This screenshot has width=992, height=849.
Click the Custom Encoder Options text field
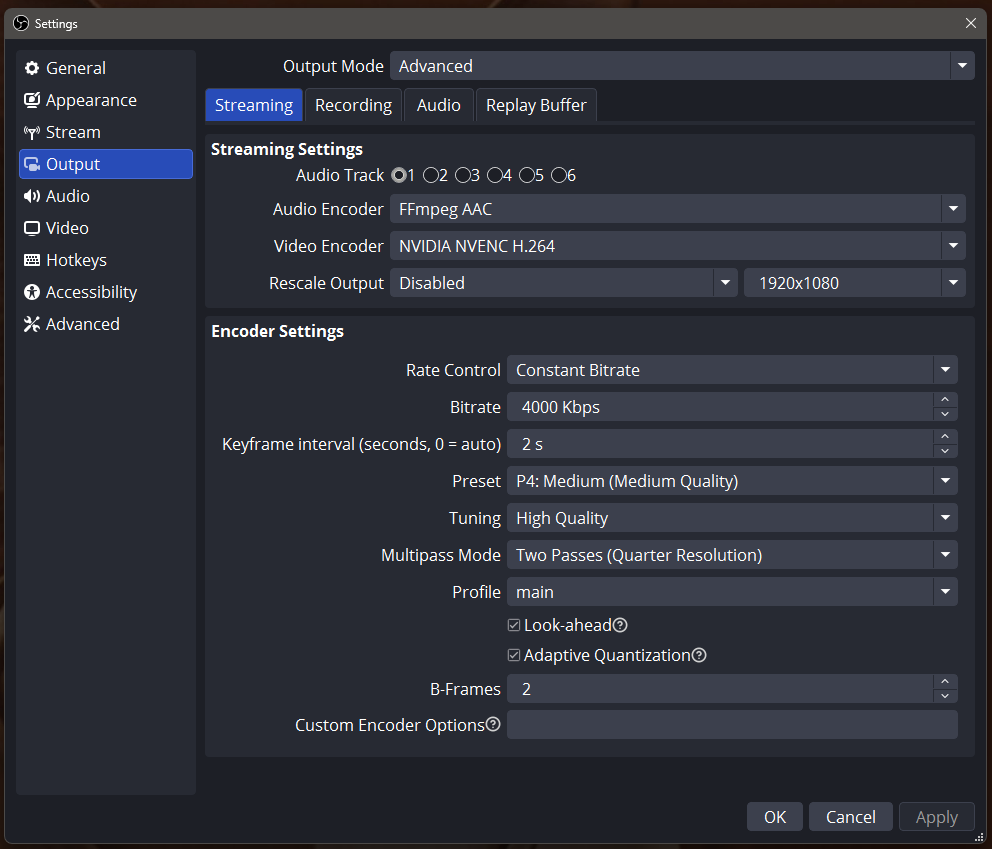[731, 725]
